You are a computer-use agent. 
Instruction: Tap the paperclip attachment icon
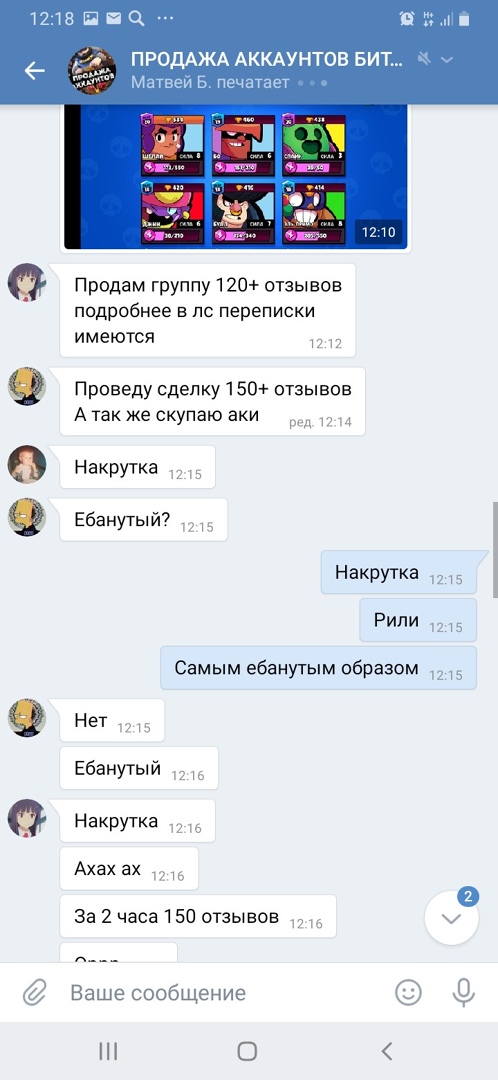pos(34,993)
